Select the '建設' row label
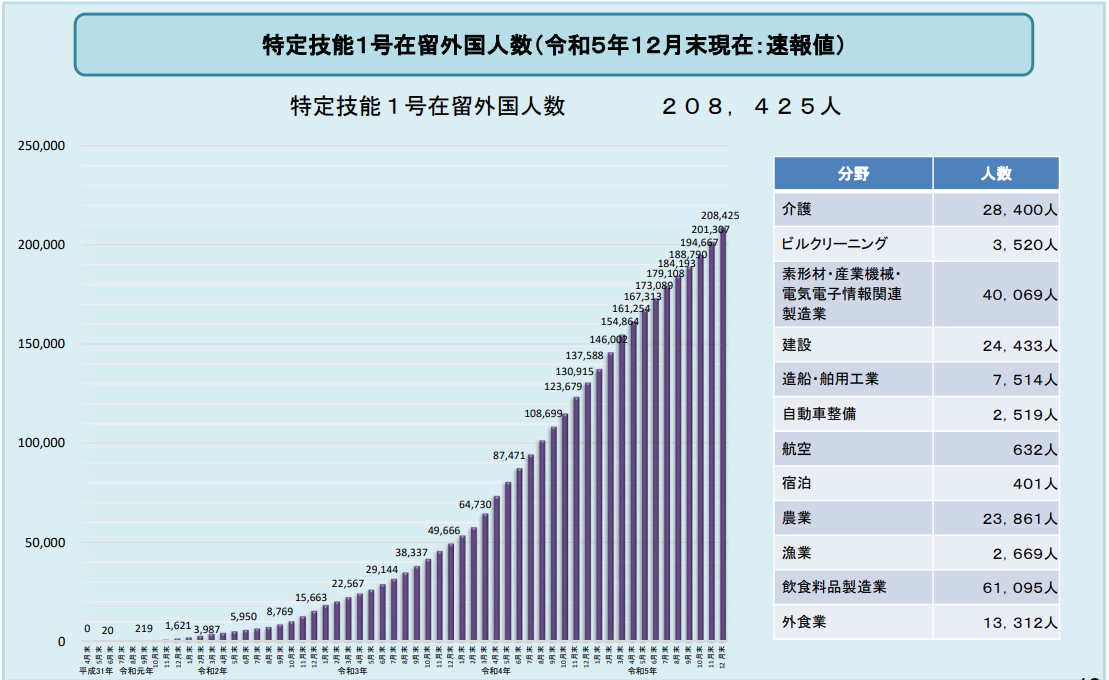Viewport: 1109px width, 680px height. tap(796, 345)
